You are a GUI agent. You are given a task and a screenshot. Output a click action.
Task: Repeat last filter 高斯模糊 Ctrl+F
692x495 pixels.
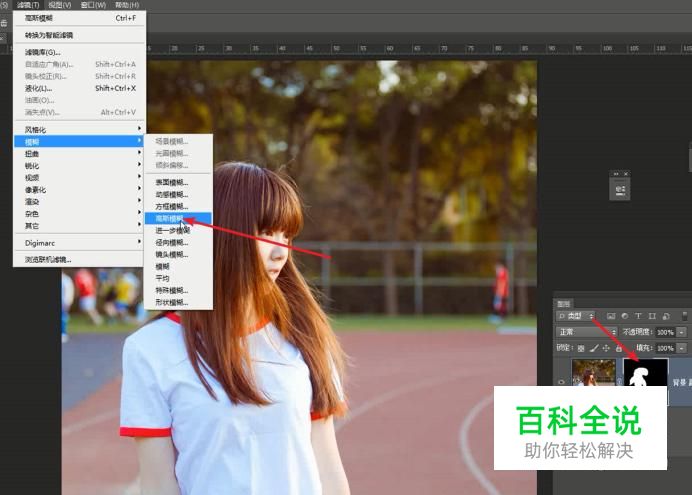coord(79,18)
